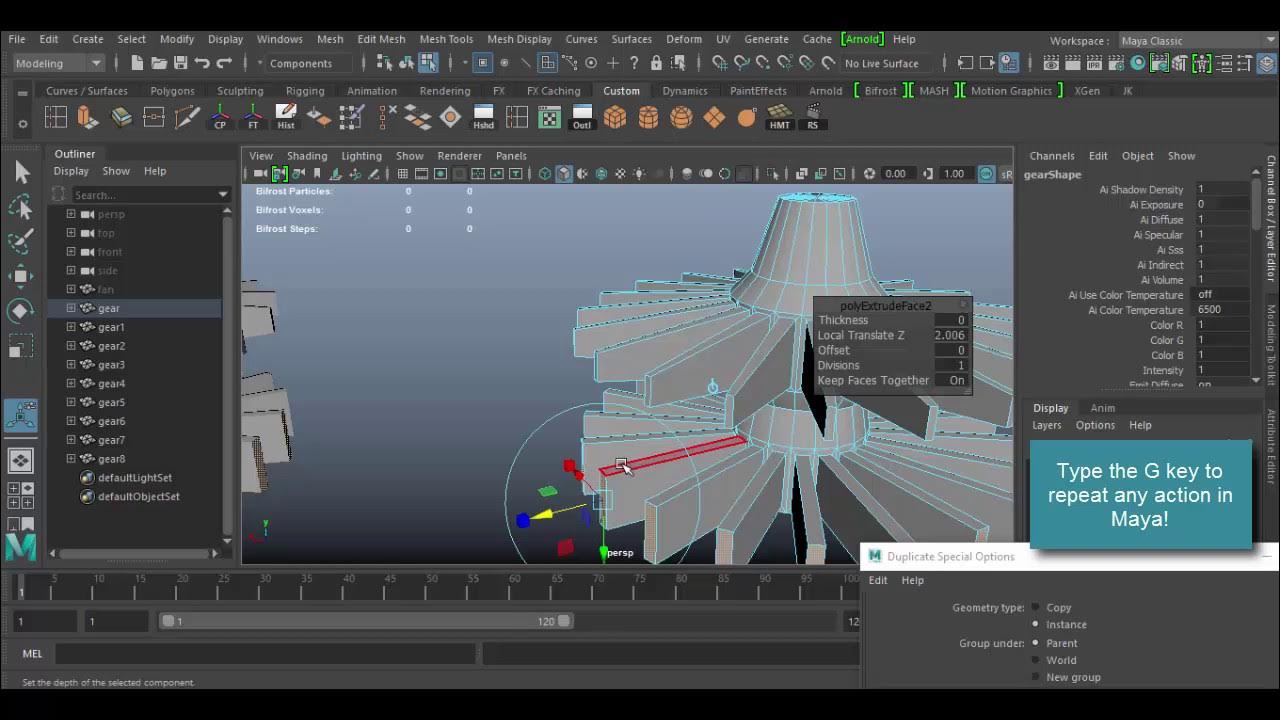Expand the gear3 node in Outliner
Image resolution: width=1280 pixels, height=720 pixels.
tap(71, 365)
